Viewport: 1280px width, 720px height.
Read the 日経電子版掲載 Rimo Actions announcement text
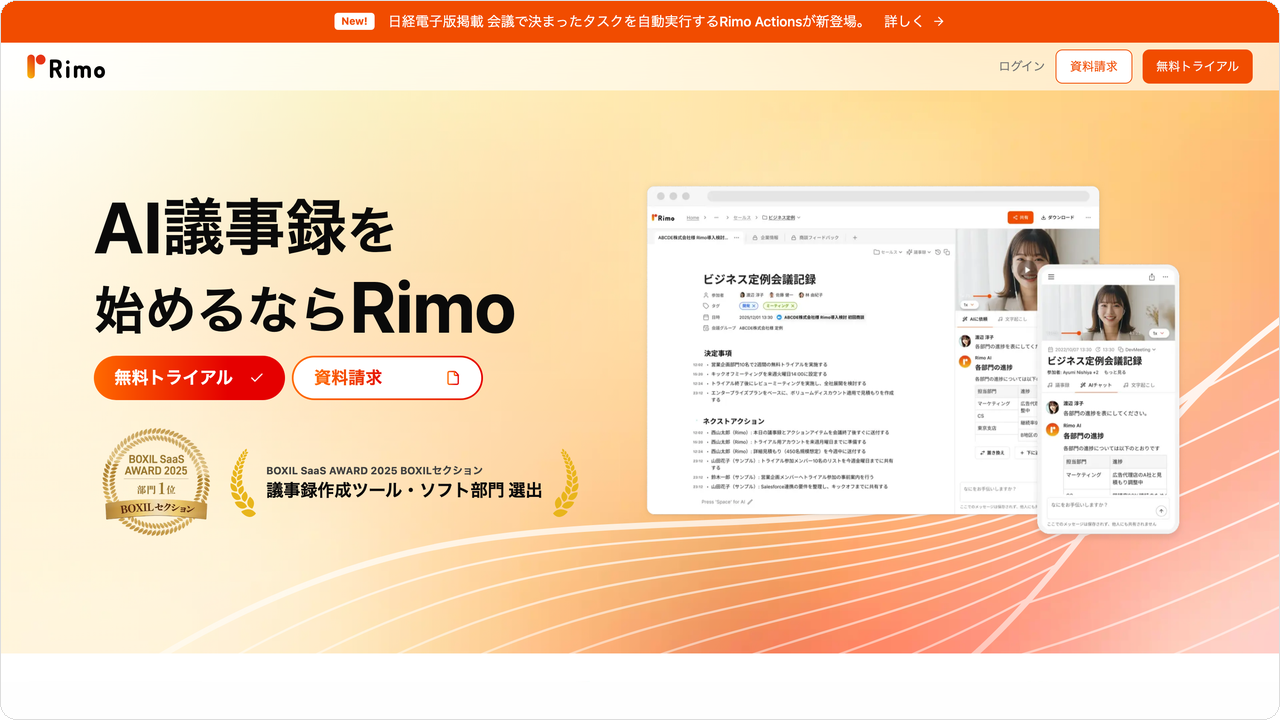pyautogui.click(x=627, y=21)
